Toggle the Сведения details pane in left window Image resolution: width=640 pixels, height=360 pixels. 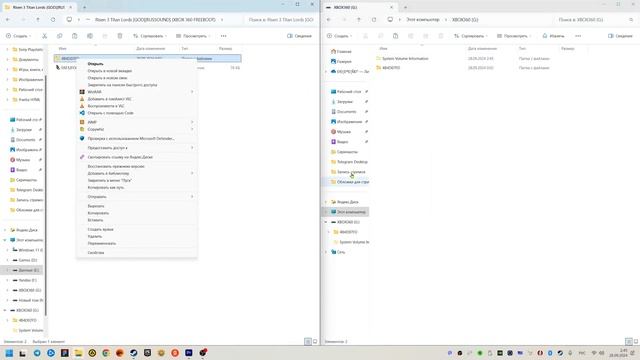point(299,36)
